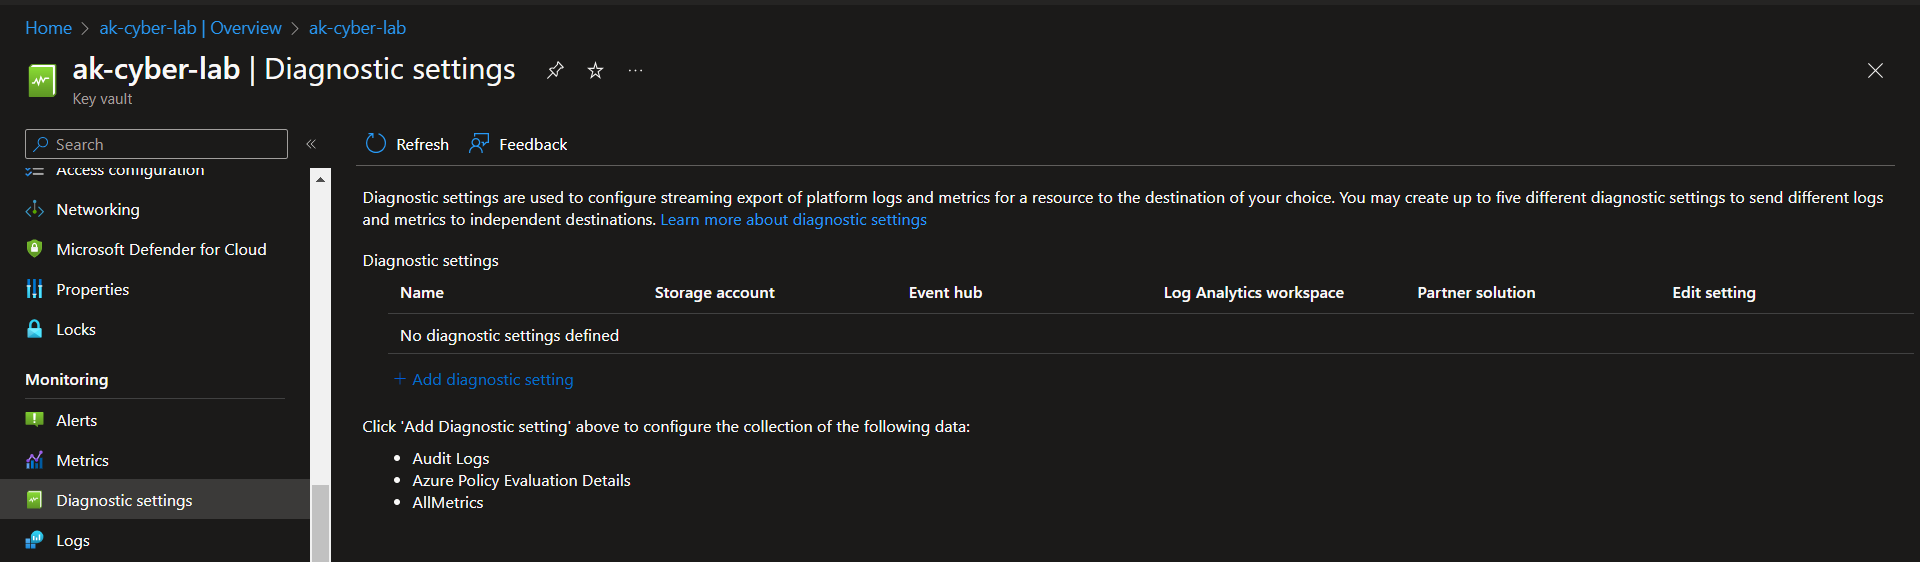Focus the sidebar Search box
Image resolution: width=1920 pixels, height=562 pixels.
click(156, 144)
